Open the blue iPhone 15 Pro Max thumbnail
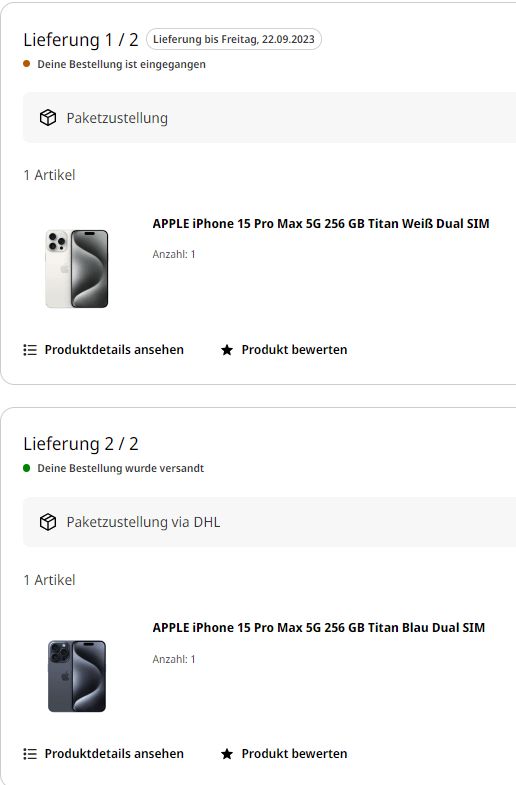This screenshot has height=785, width=516. coord(77,676)
